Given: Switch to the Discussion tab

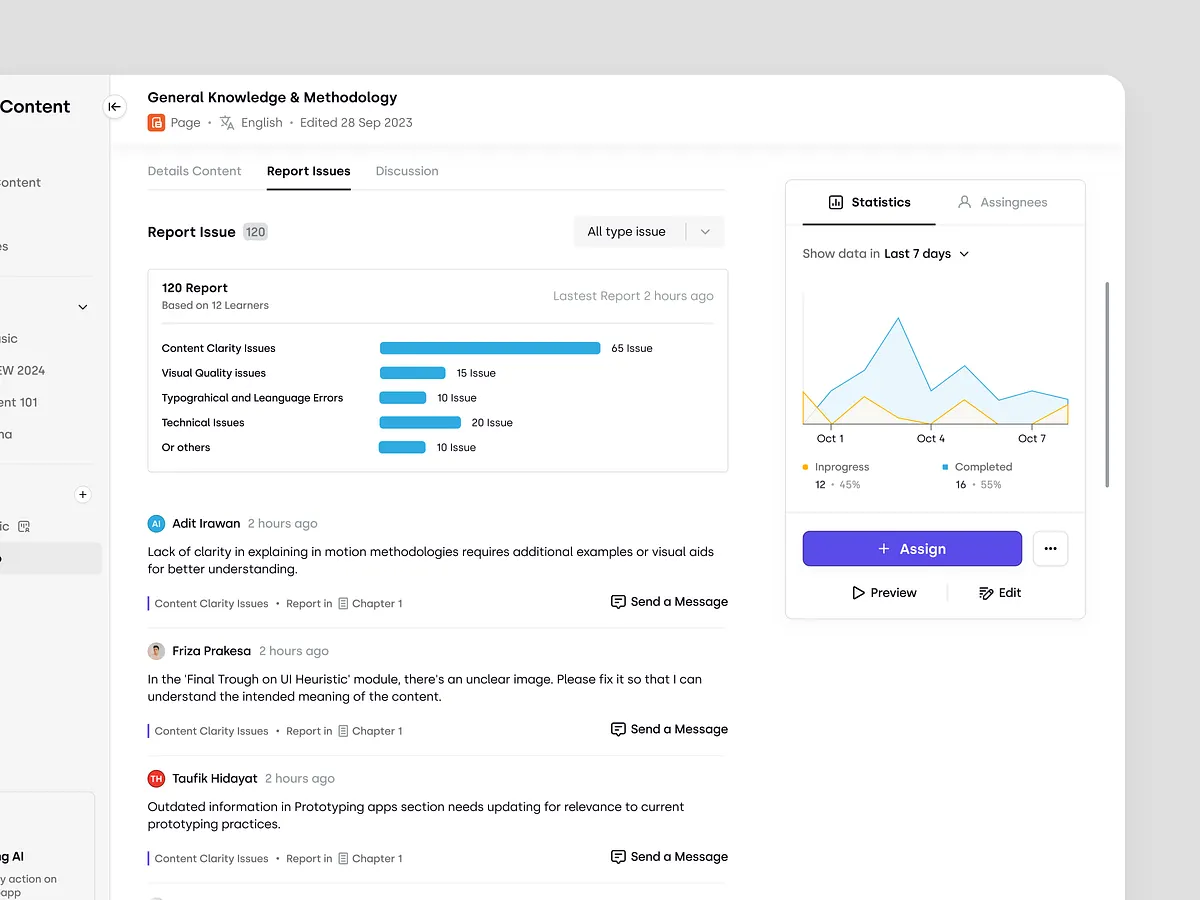Looking at the screenshot, I should click(407, 171).
